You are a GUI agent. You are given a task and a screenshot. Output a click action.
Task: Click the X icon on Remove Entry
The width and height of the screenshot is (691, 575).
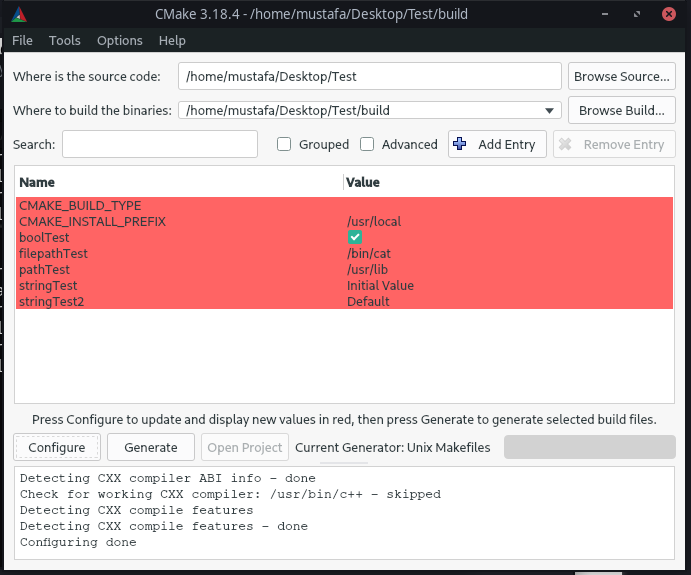click(565, 144)
